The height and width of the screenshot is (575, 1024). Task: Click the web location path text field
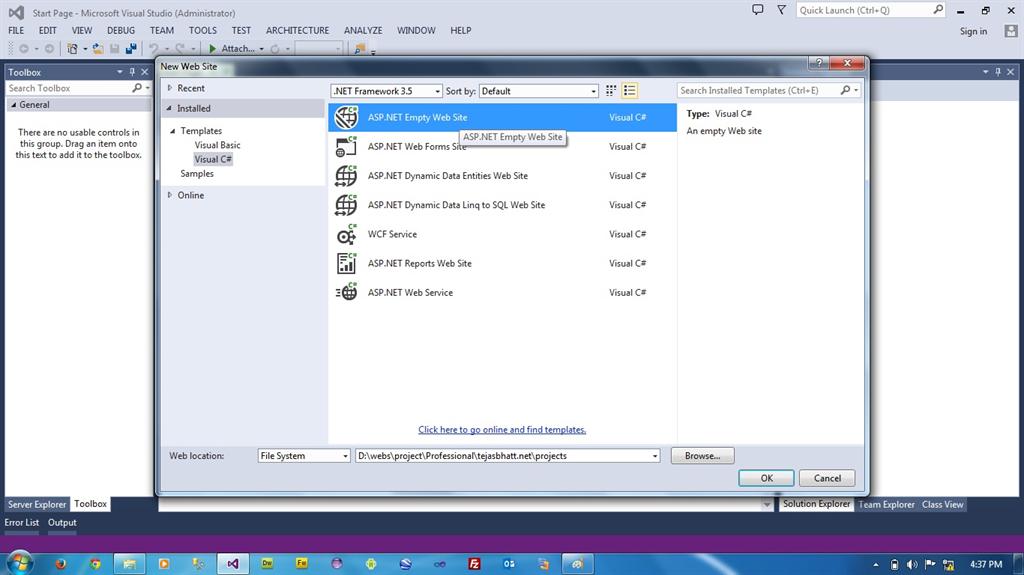[x=502, y=456]
